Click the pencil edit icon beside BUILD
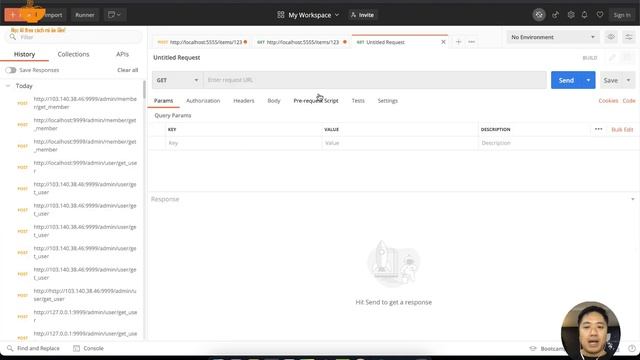Screen dimensions: 640x360 pyautogui.click(x=612, y=58)
